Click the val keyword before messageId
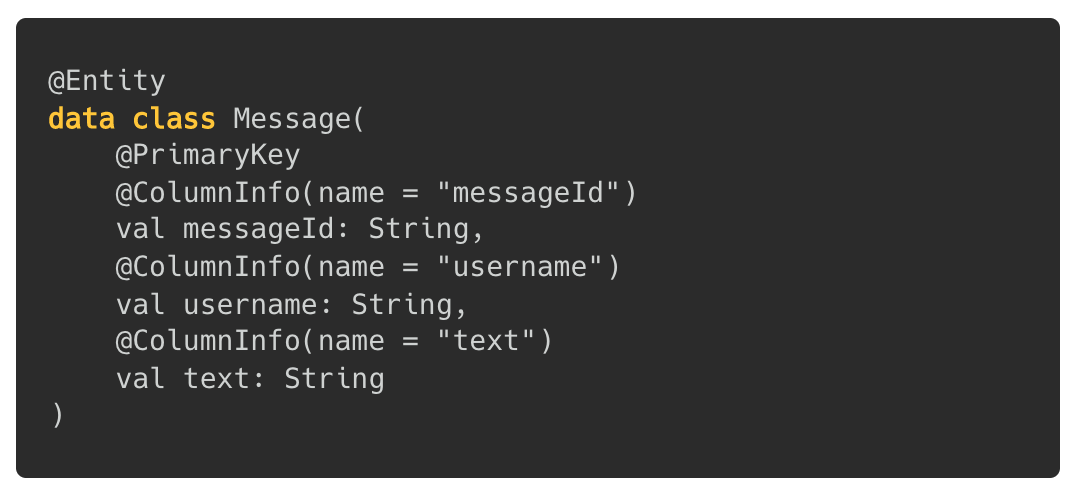Screen dimensions: 1076x496 tap(141, 231)
